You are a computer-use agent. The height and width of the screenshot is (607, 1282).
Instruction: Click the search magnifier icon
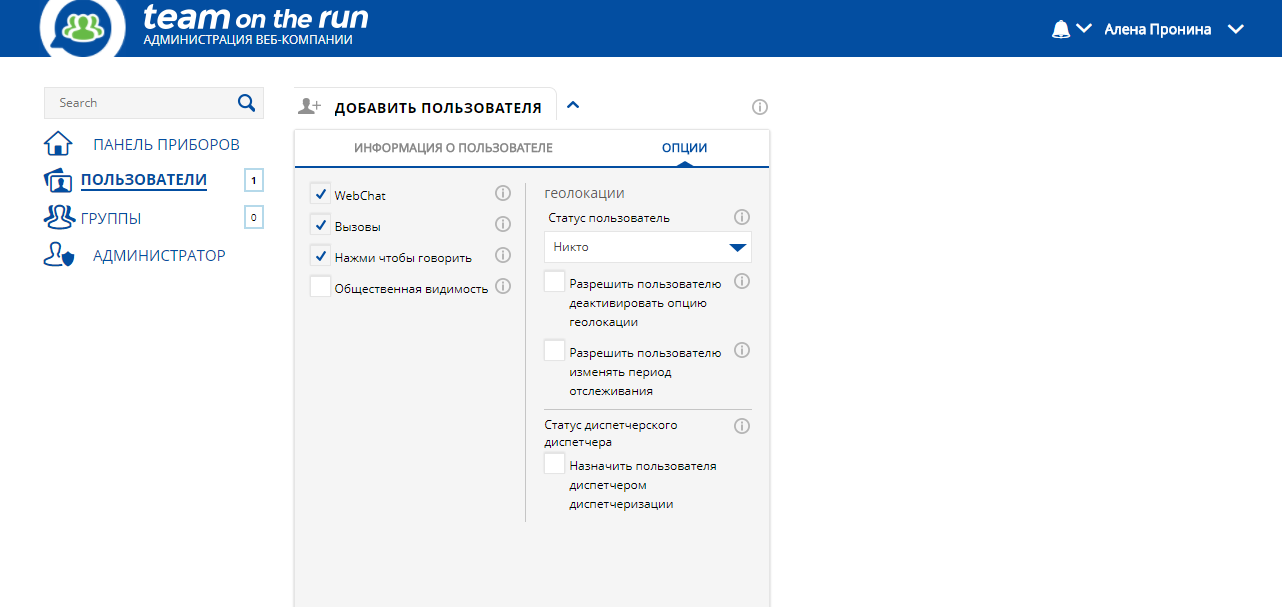pos(245,102)
